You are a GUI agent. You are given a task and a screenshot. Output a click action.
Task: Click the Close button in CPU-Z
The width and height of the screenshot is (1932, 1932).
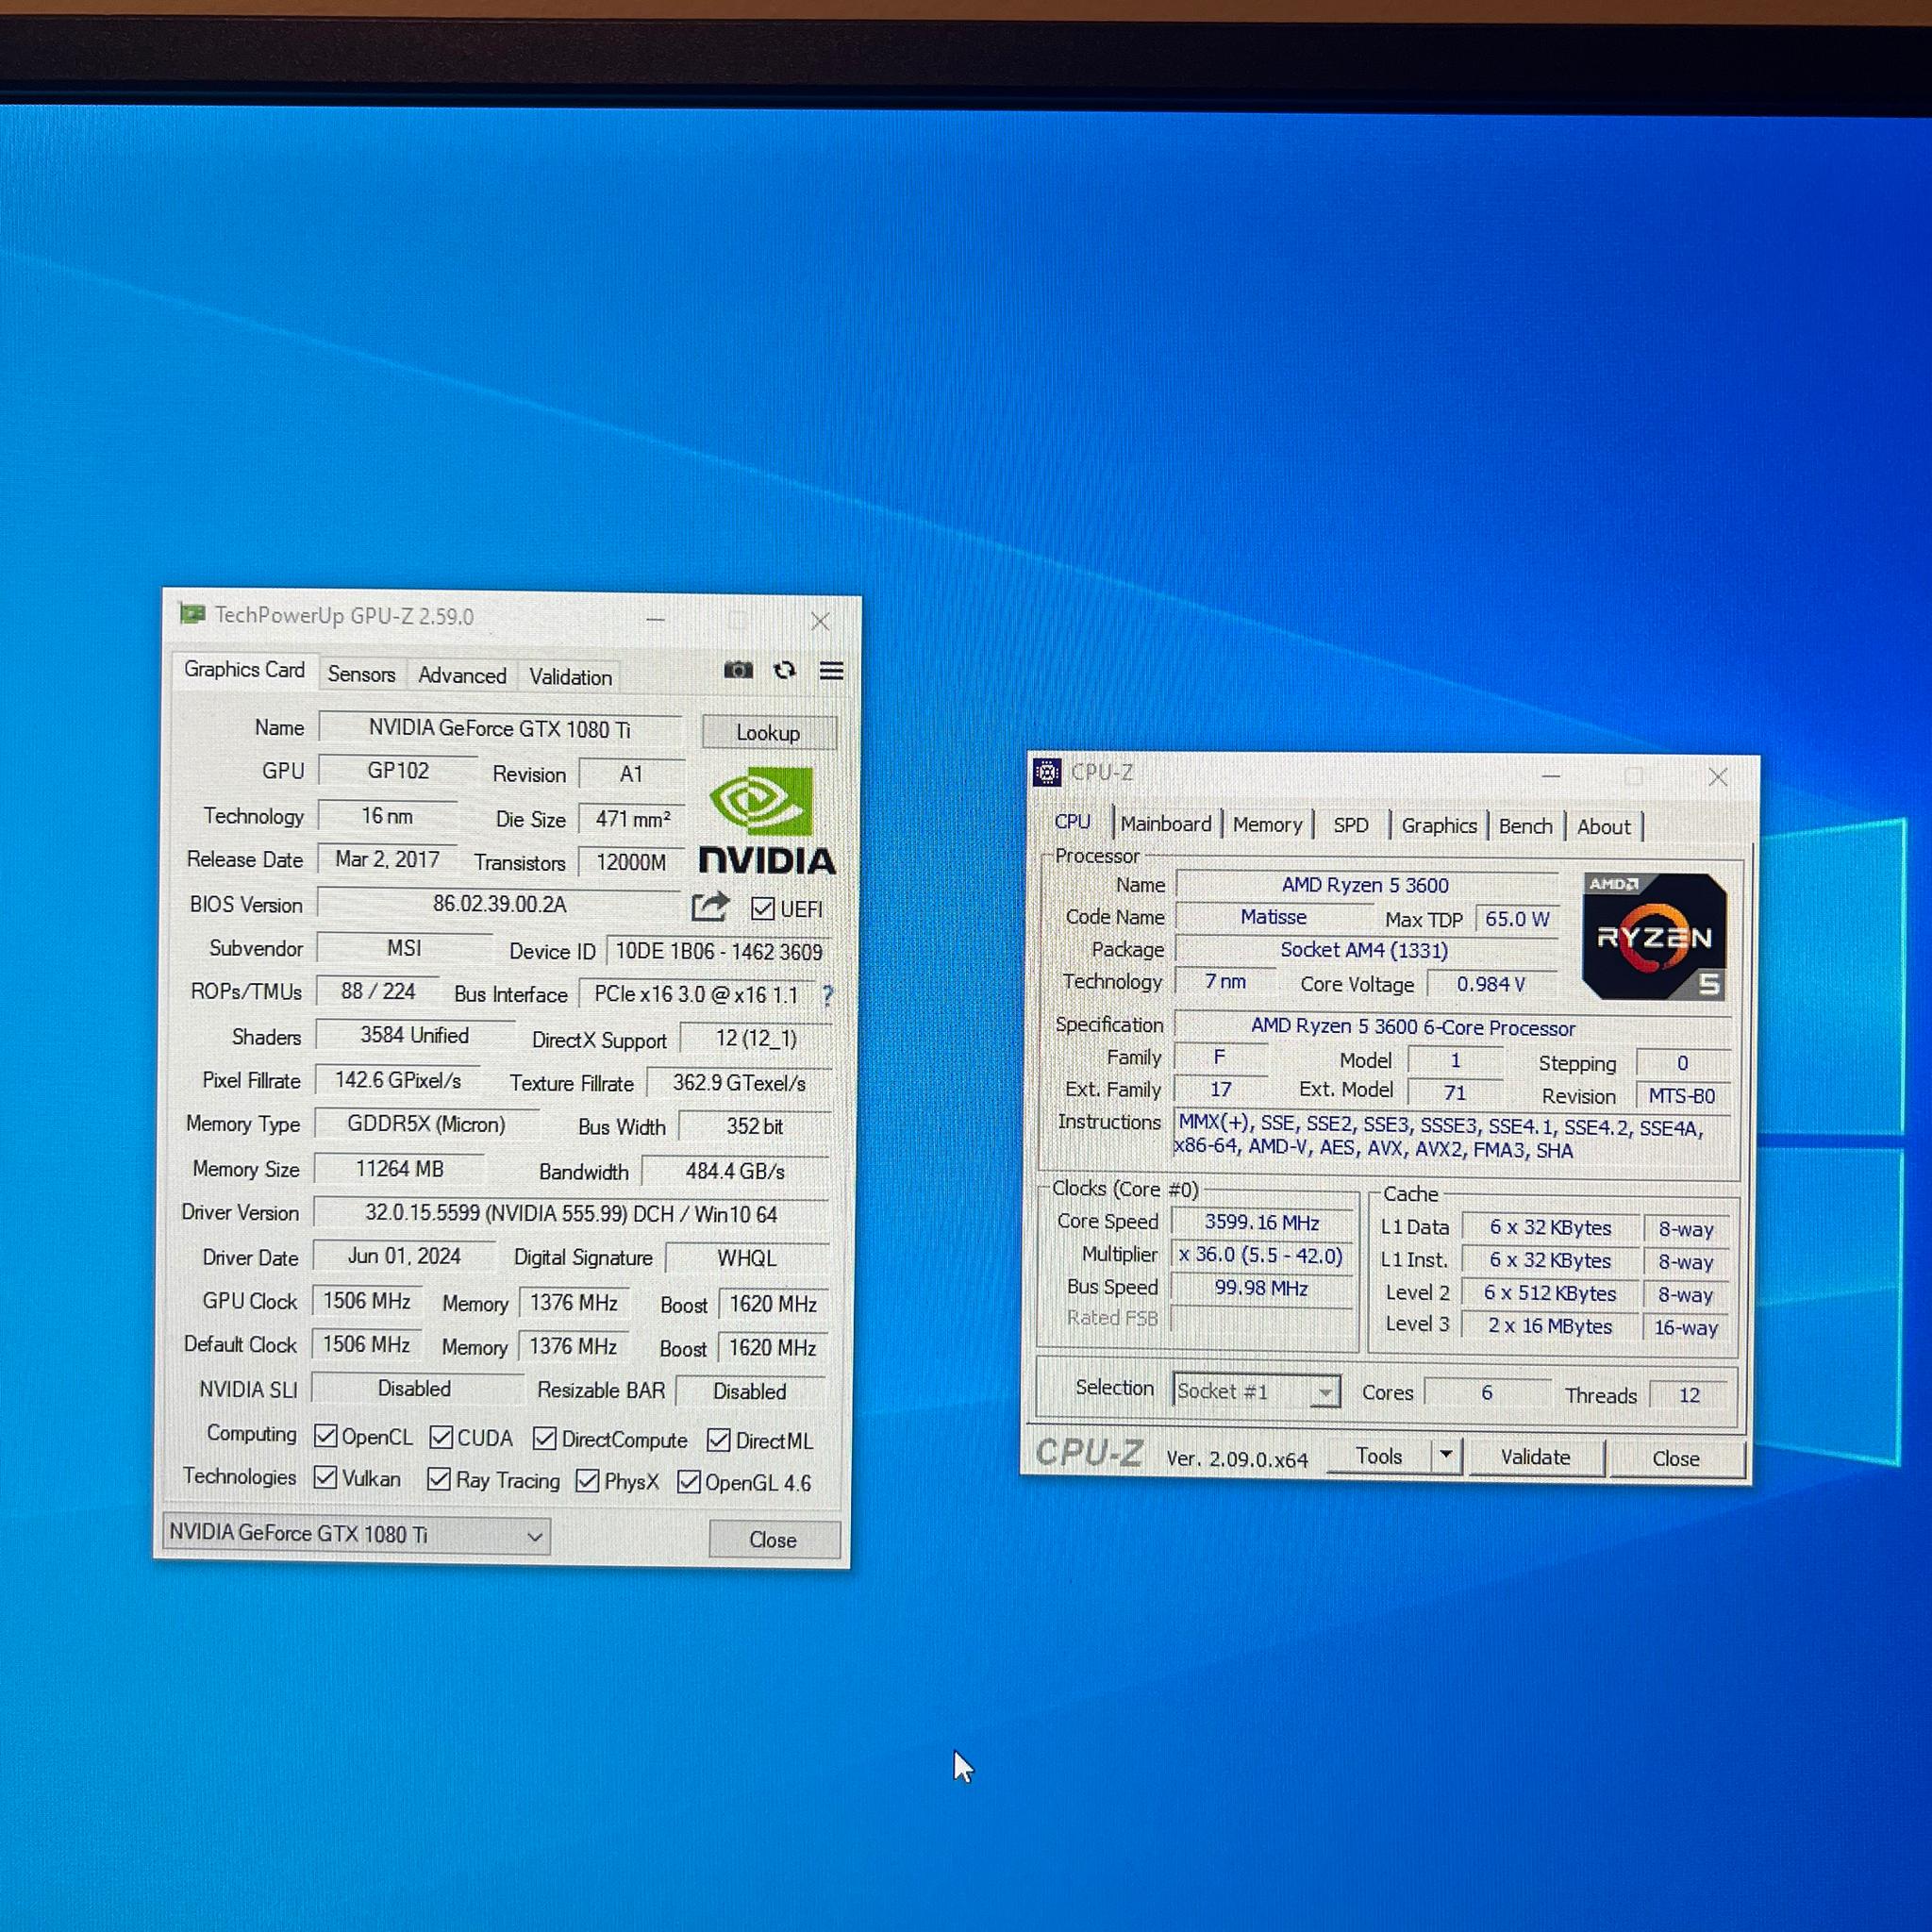pos(1676,1459)
